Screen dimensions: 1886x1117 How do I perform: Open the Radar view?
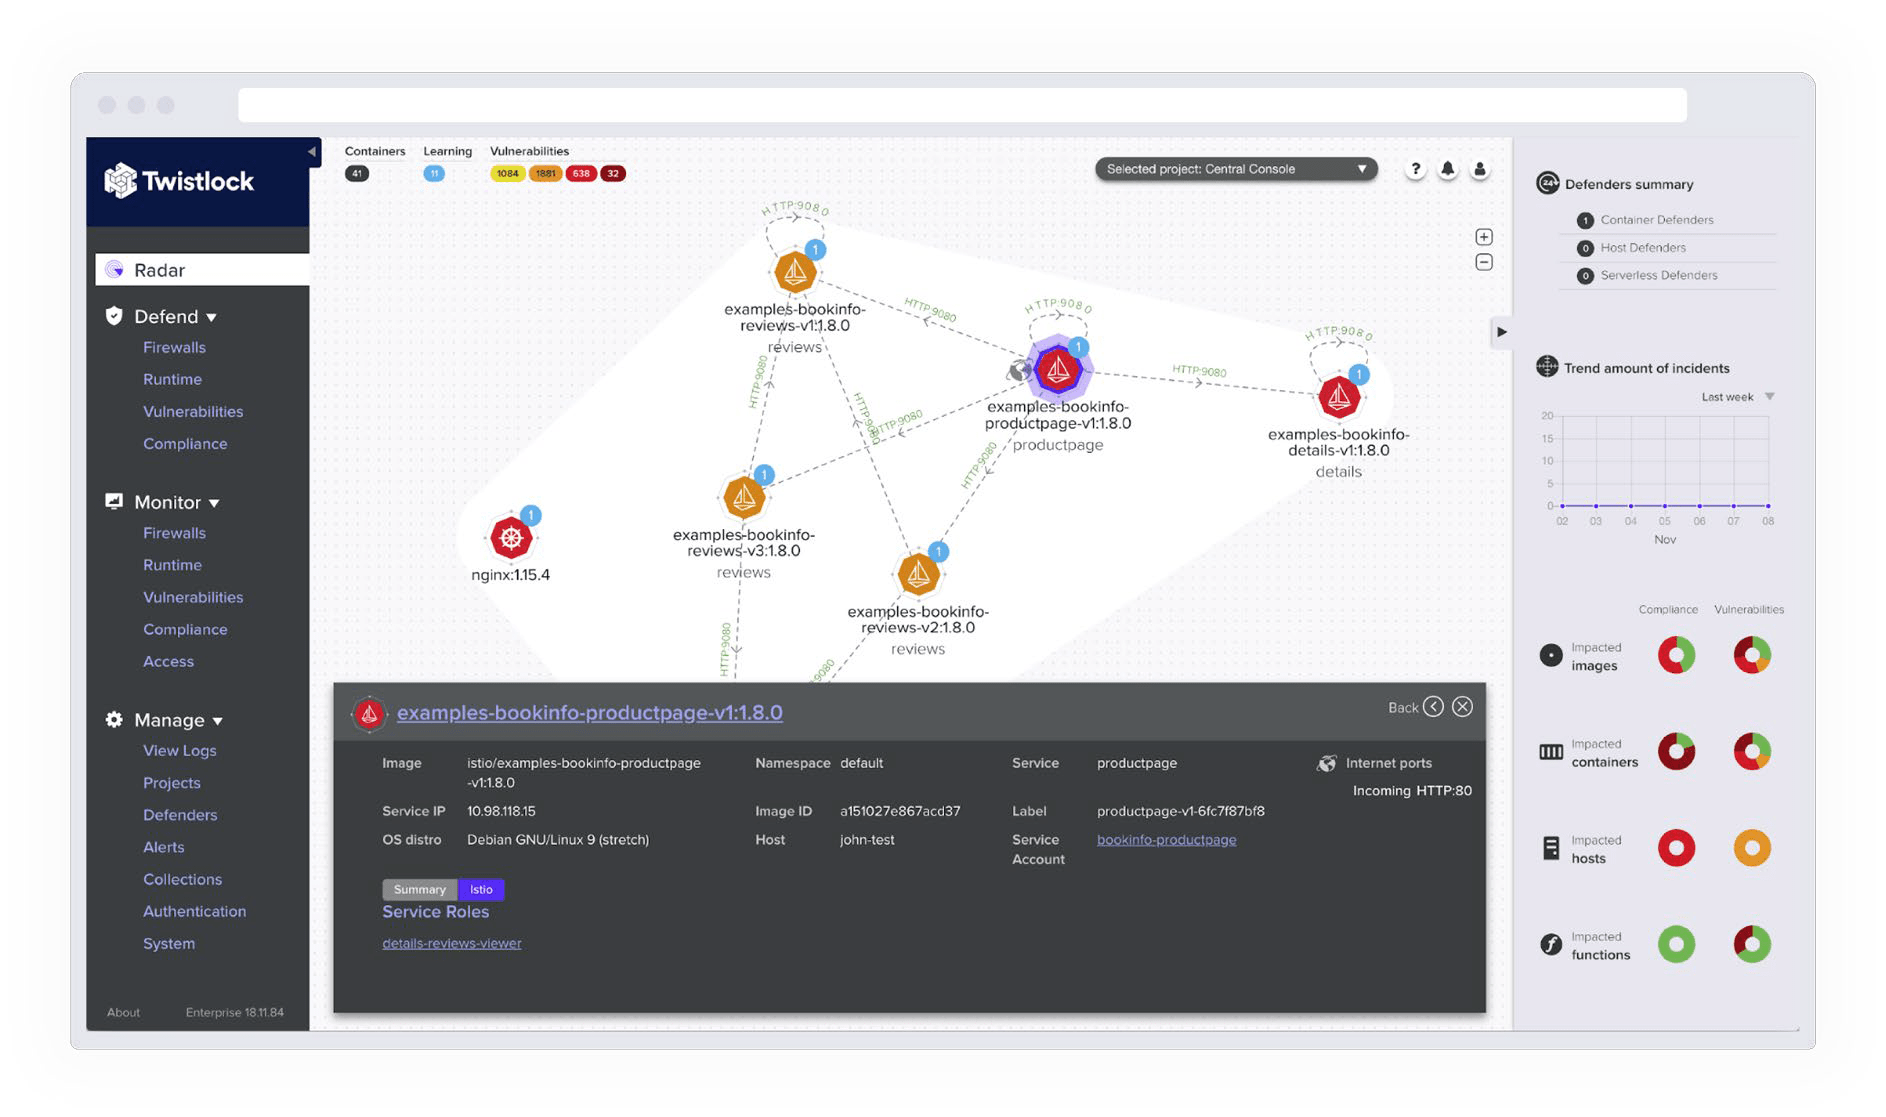click(x=202, y=270)
